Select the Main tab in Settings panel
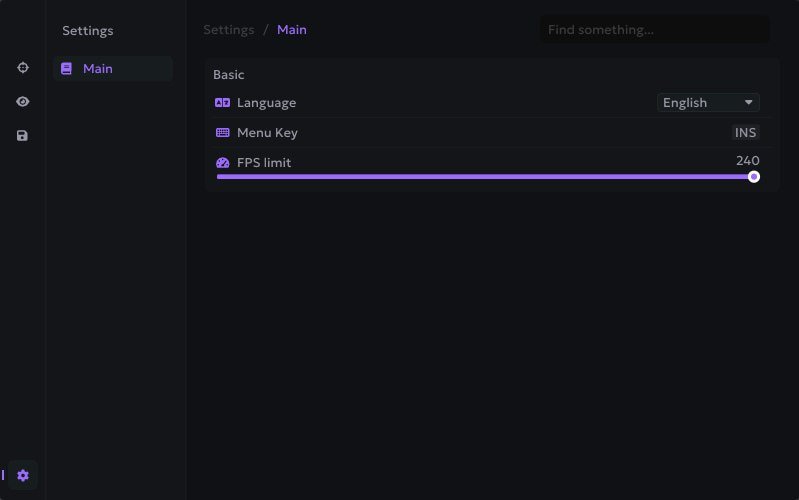799x500 pixels. (112, 69)
